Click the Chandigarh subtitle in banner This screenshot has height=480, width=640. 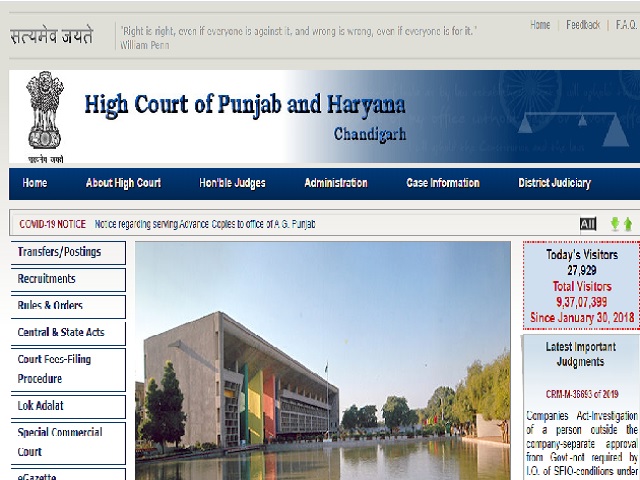tap(370, 134)
